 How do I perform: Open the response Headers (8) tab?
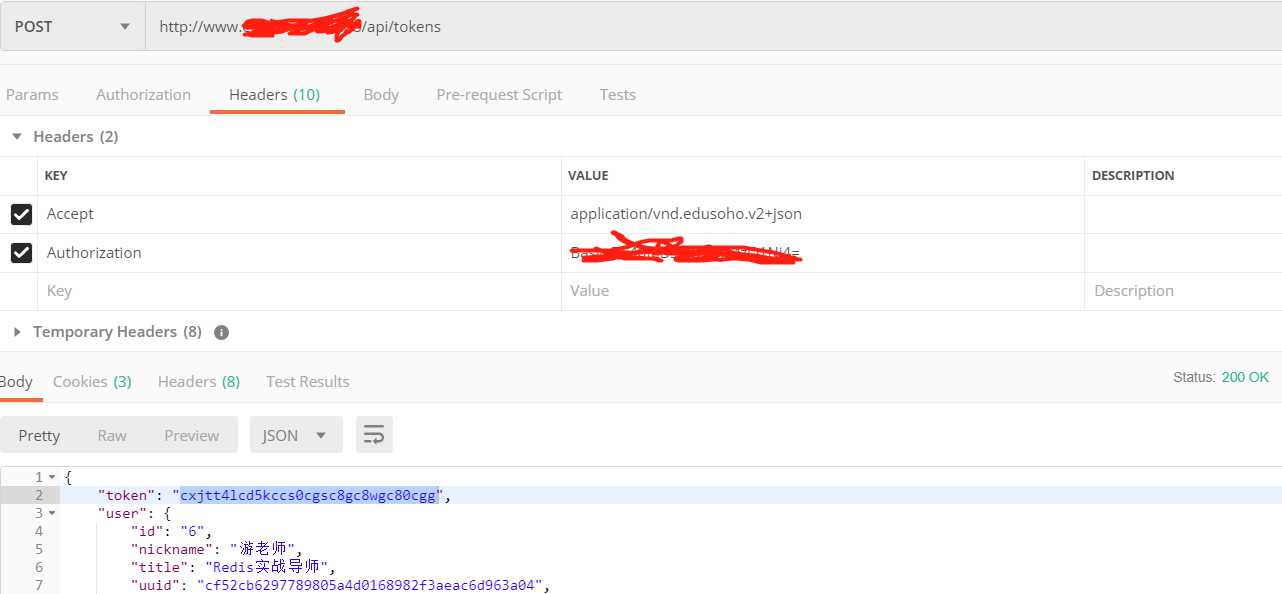click(x=199, y=382)
